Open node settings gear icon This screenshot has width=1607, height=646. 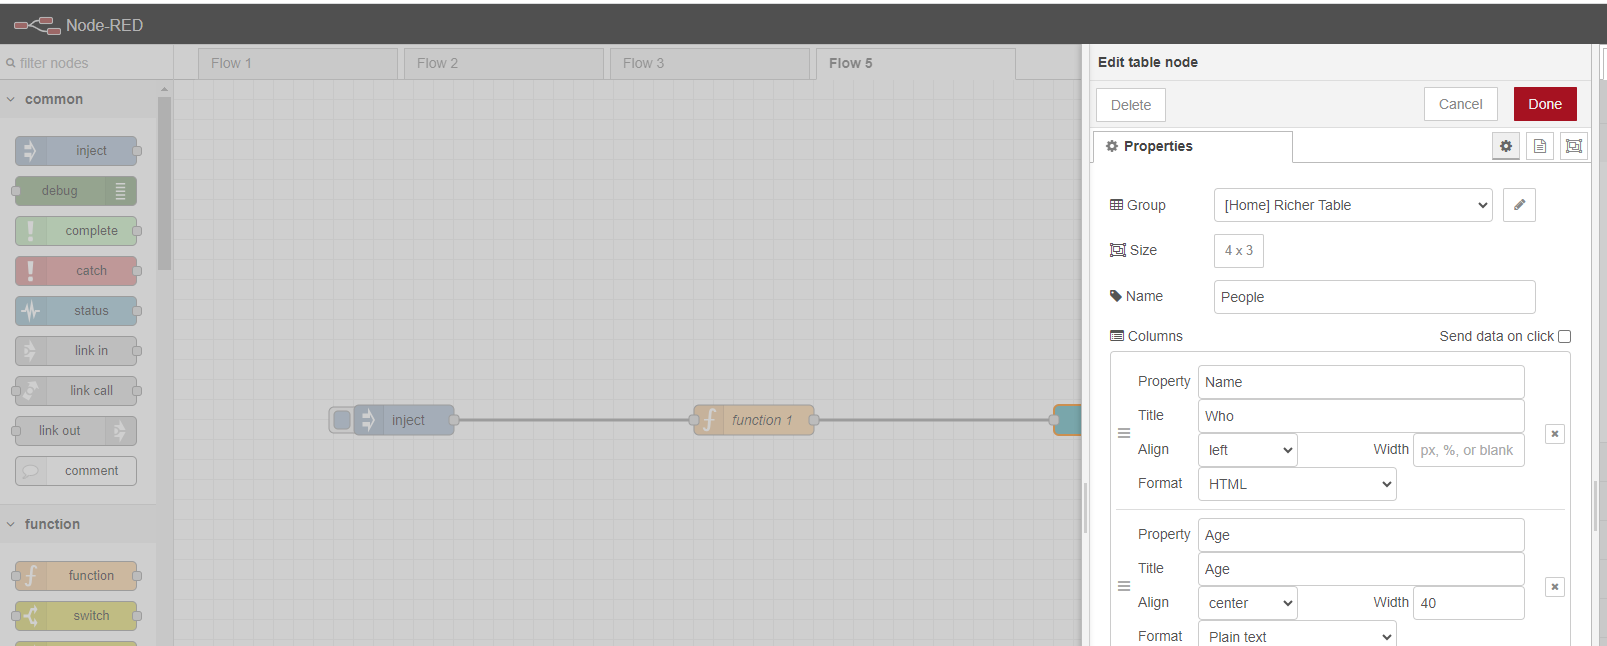(x=1506, y=146)
